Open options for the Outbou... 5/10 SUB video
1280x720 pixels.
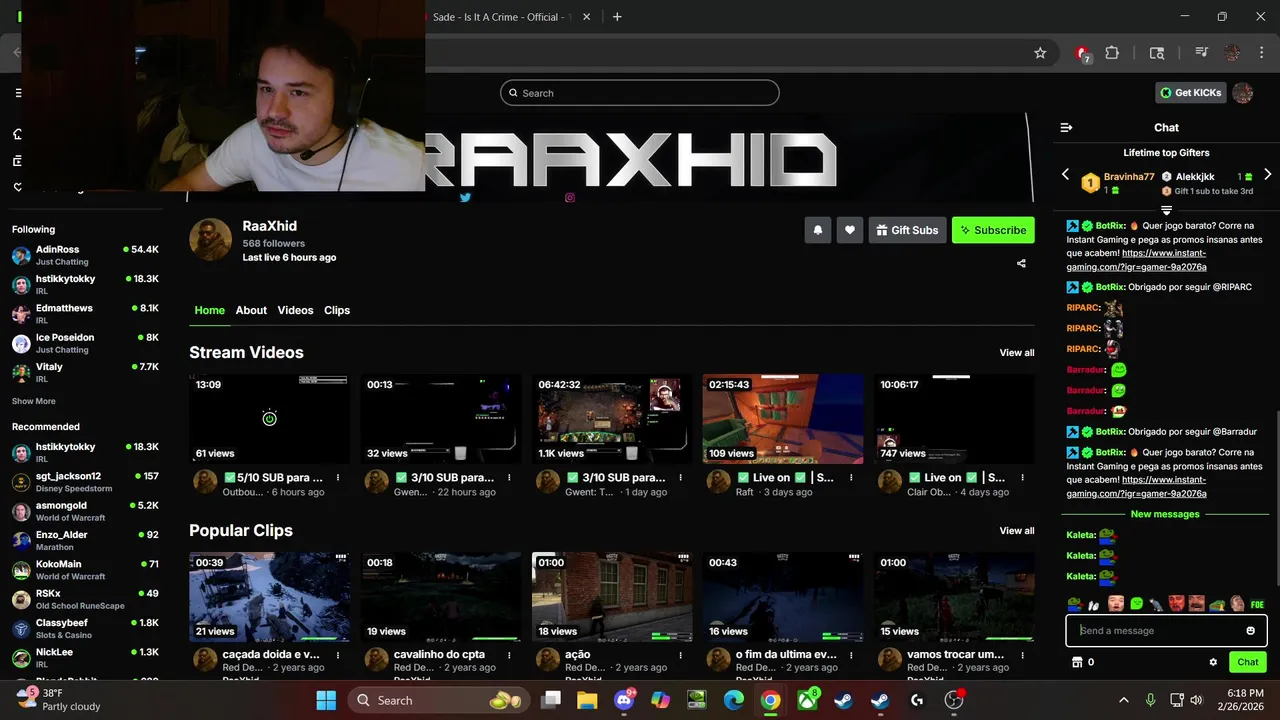click(338, 478)
